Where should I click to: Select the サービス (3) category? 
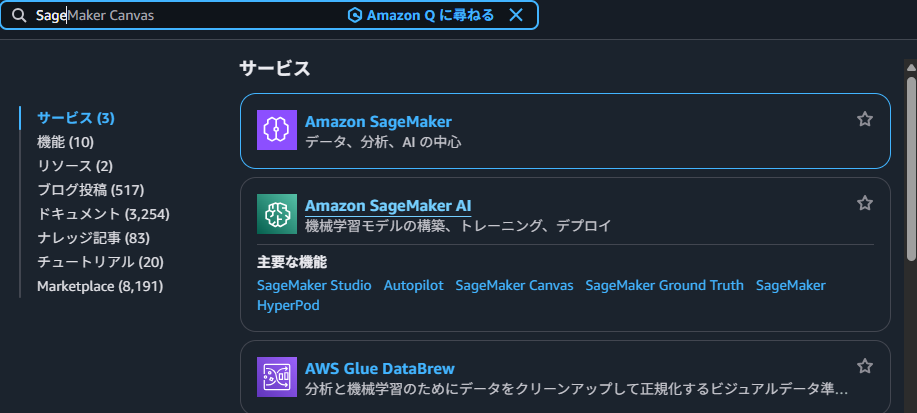click(x=76, y=118)
